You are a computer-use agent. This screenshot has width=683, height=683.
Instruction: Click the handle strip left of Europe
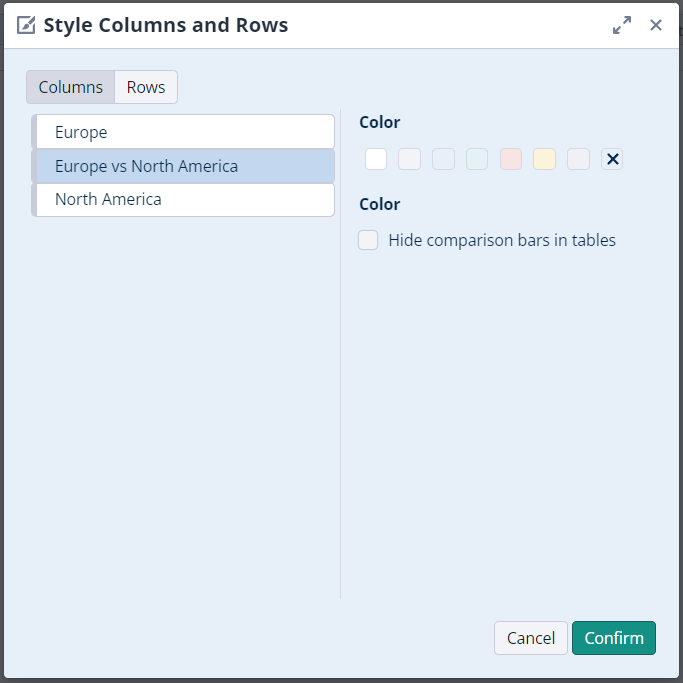point(34,132)
